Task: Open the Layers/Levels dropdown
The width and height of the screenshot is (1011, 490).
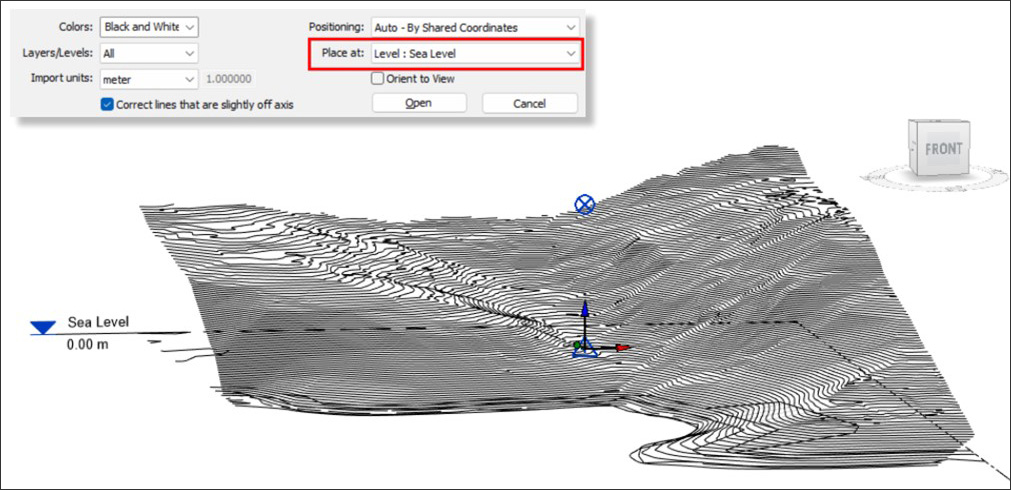Action: point(149,54)
